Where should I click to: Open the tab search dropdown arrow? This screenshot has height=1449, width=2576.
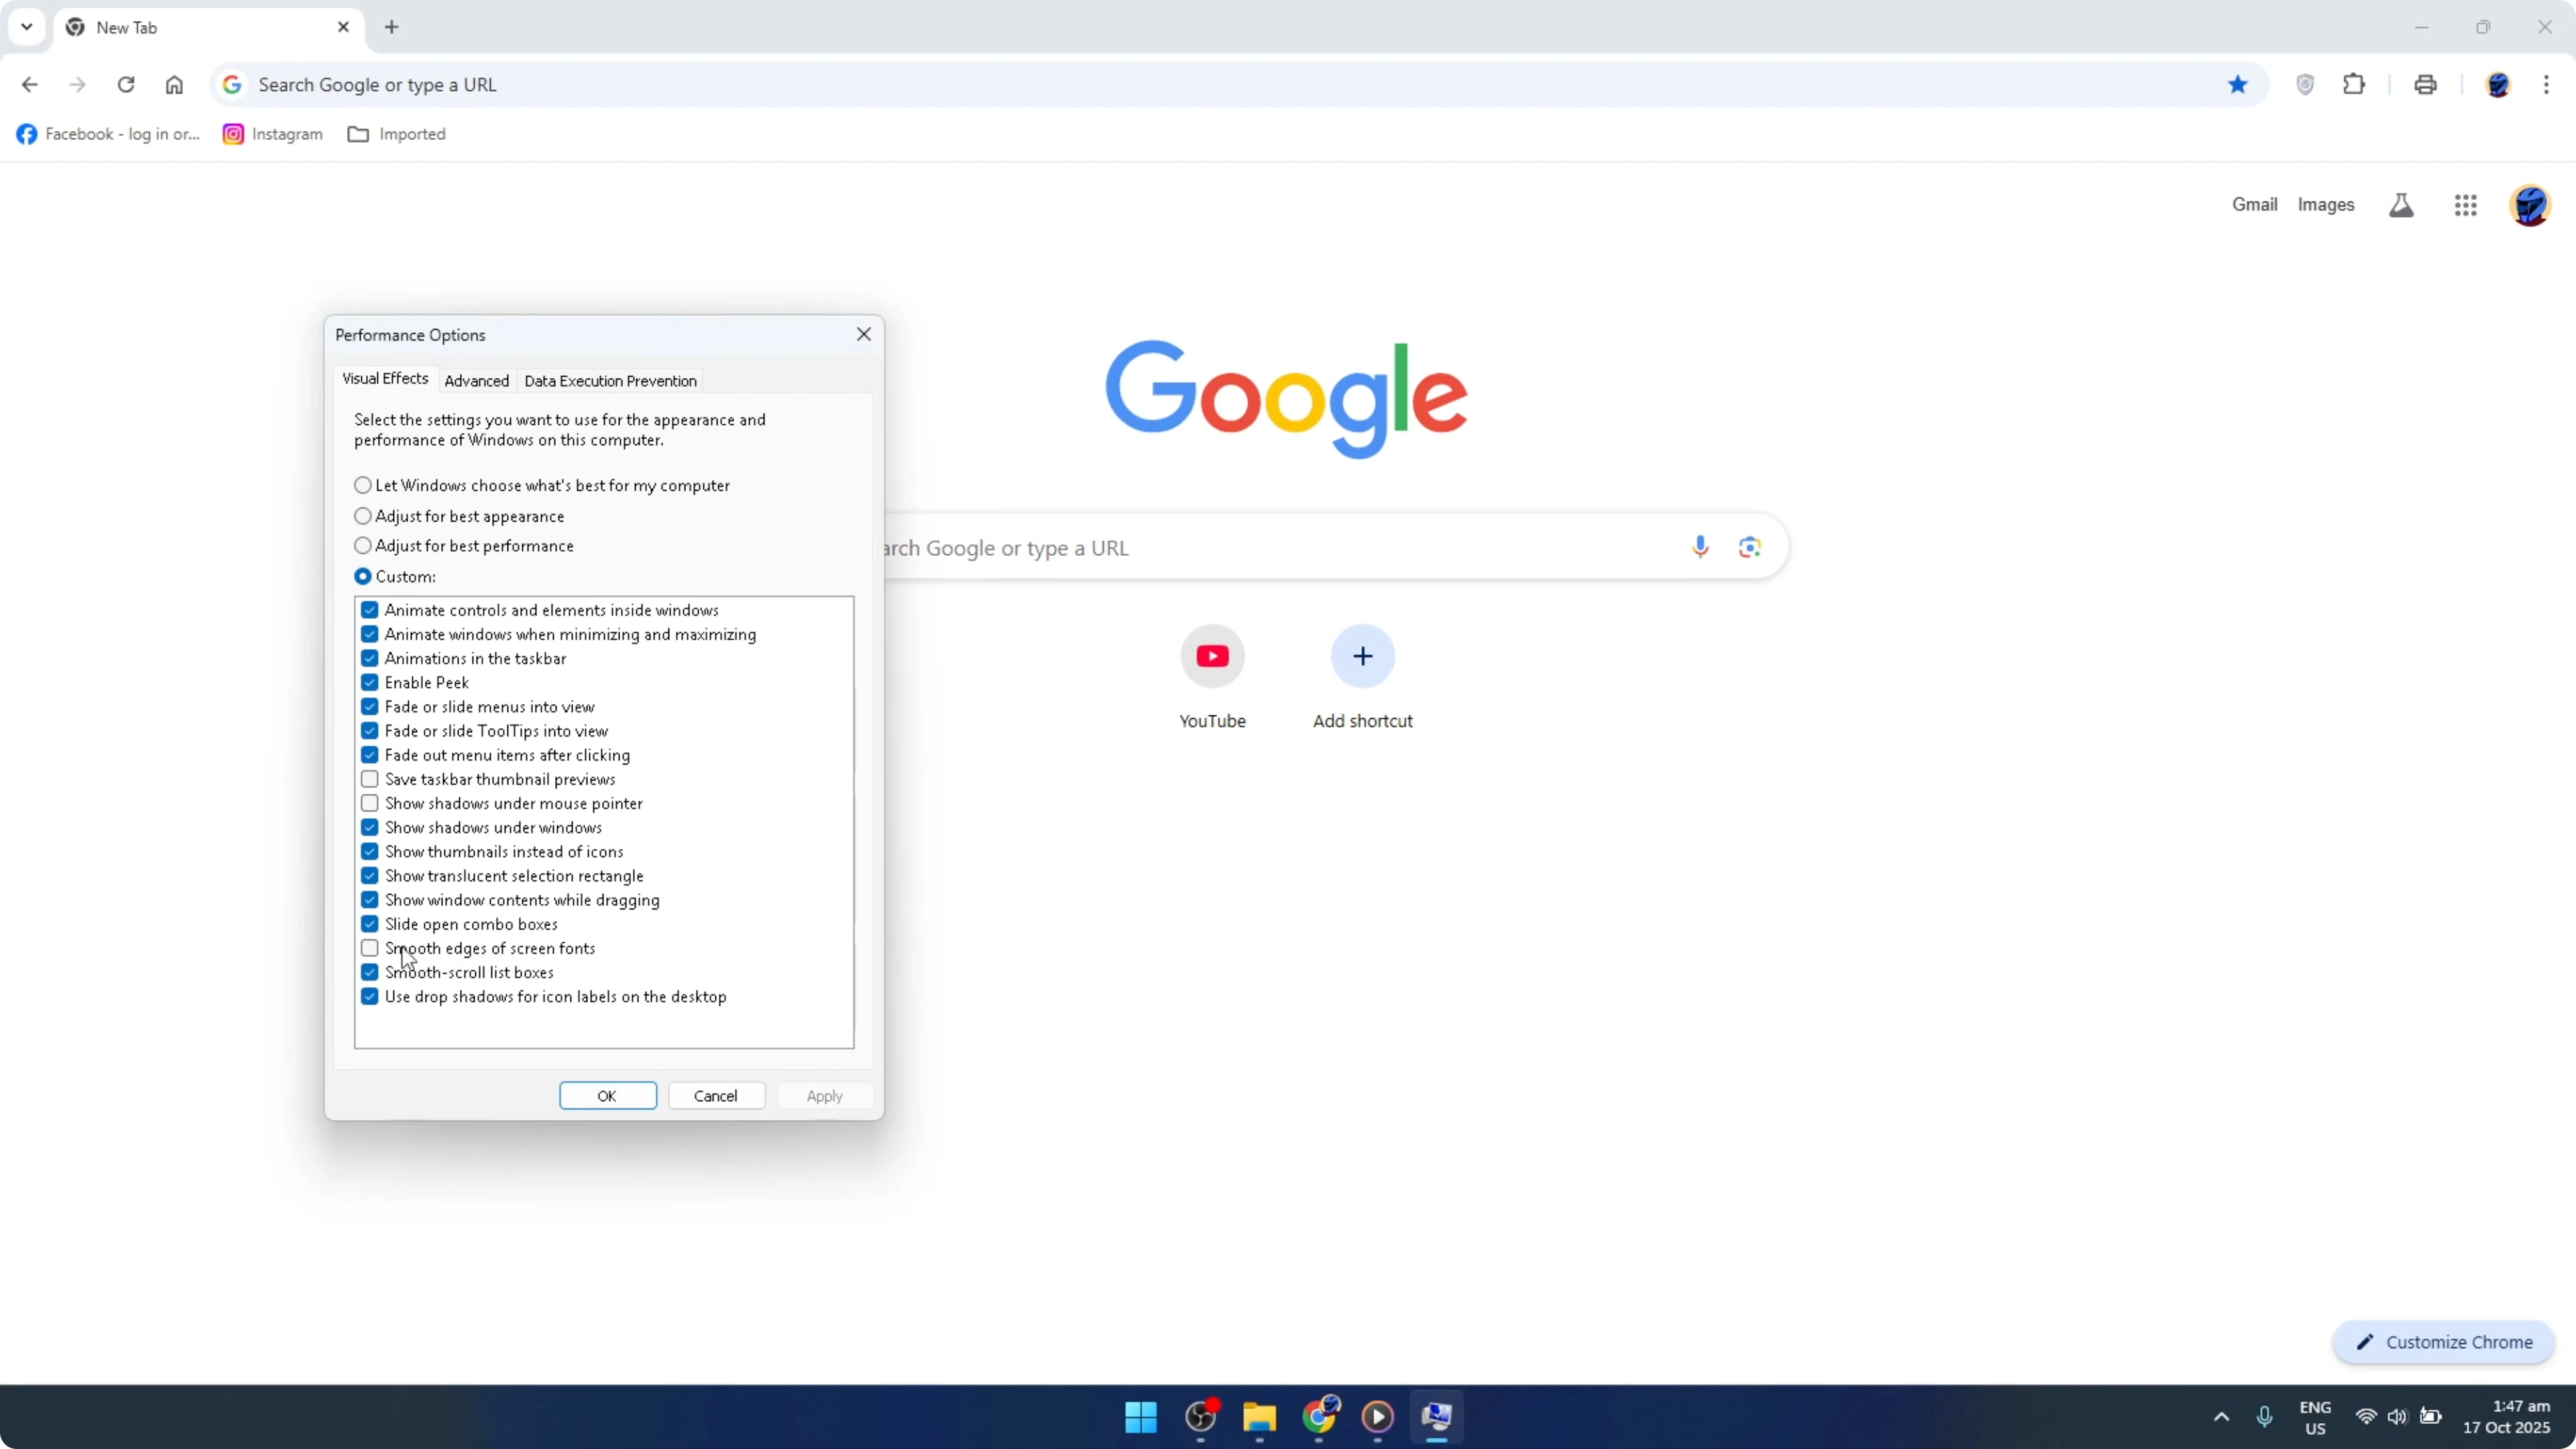pyautogui.click(x=27, y=27)
